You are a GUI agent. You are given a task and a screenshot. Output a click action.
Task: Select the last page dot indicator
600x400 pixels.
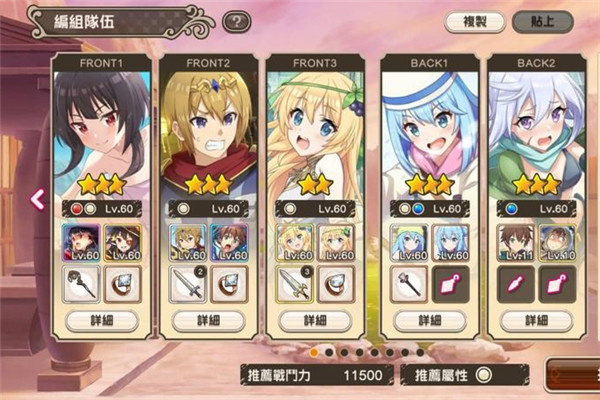click(420, 353)
